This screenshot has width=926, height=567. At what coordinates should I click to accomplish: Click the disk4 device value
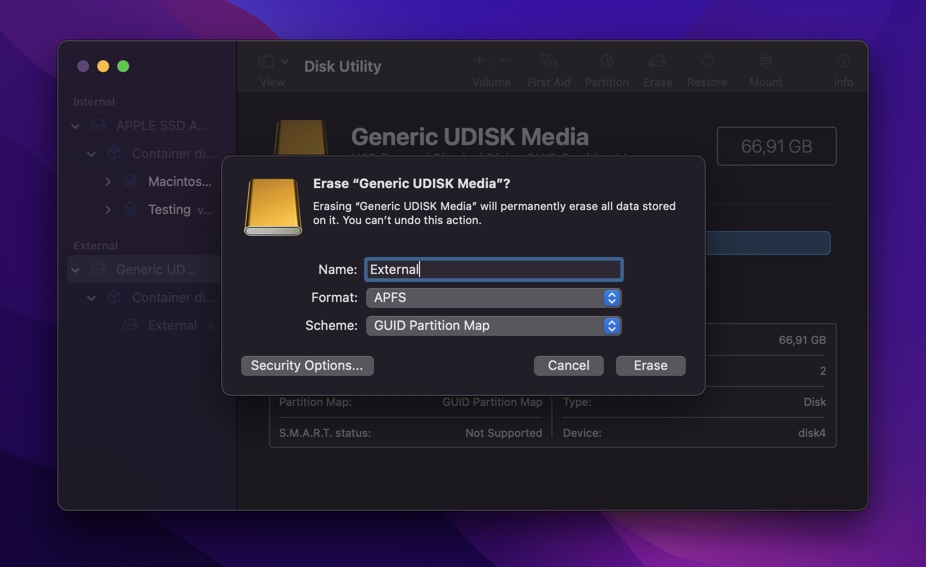[812, 433]
